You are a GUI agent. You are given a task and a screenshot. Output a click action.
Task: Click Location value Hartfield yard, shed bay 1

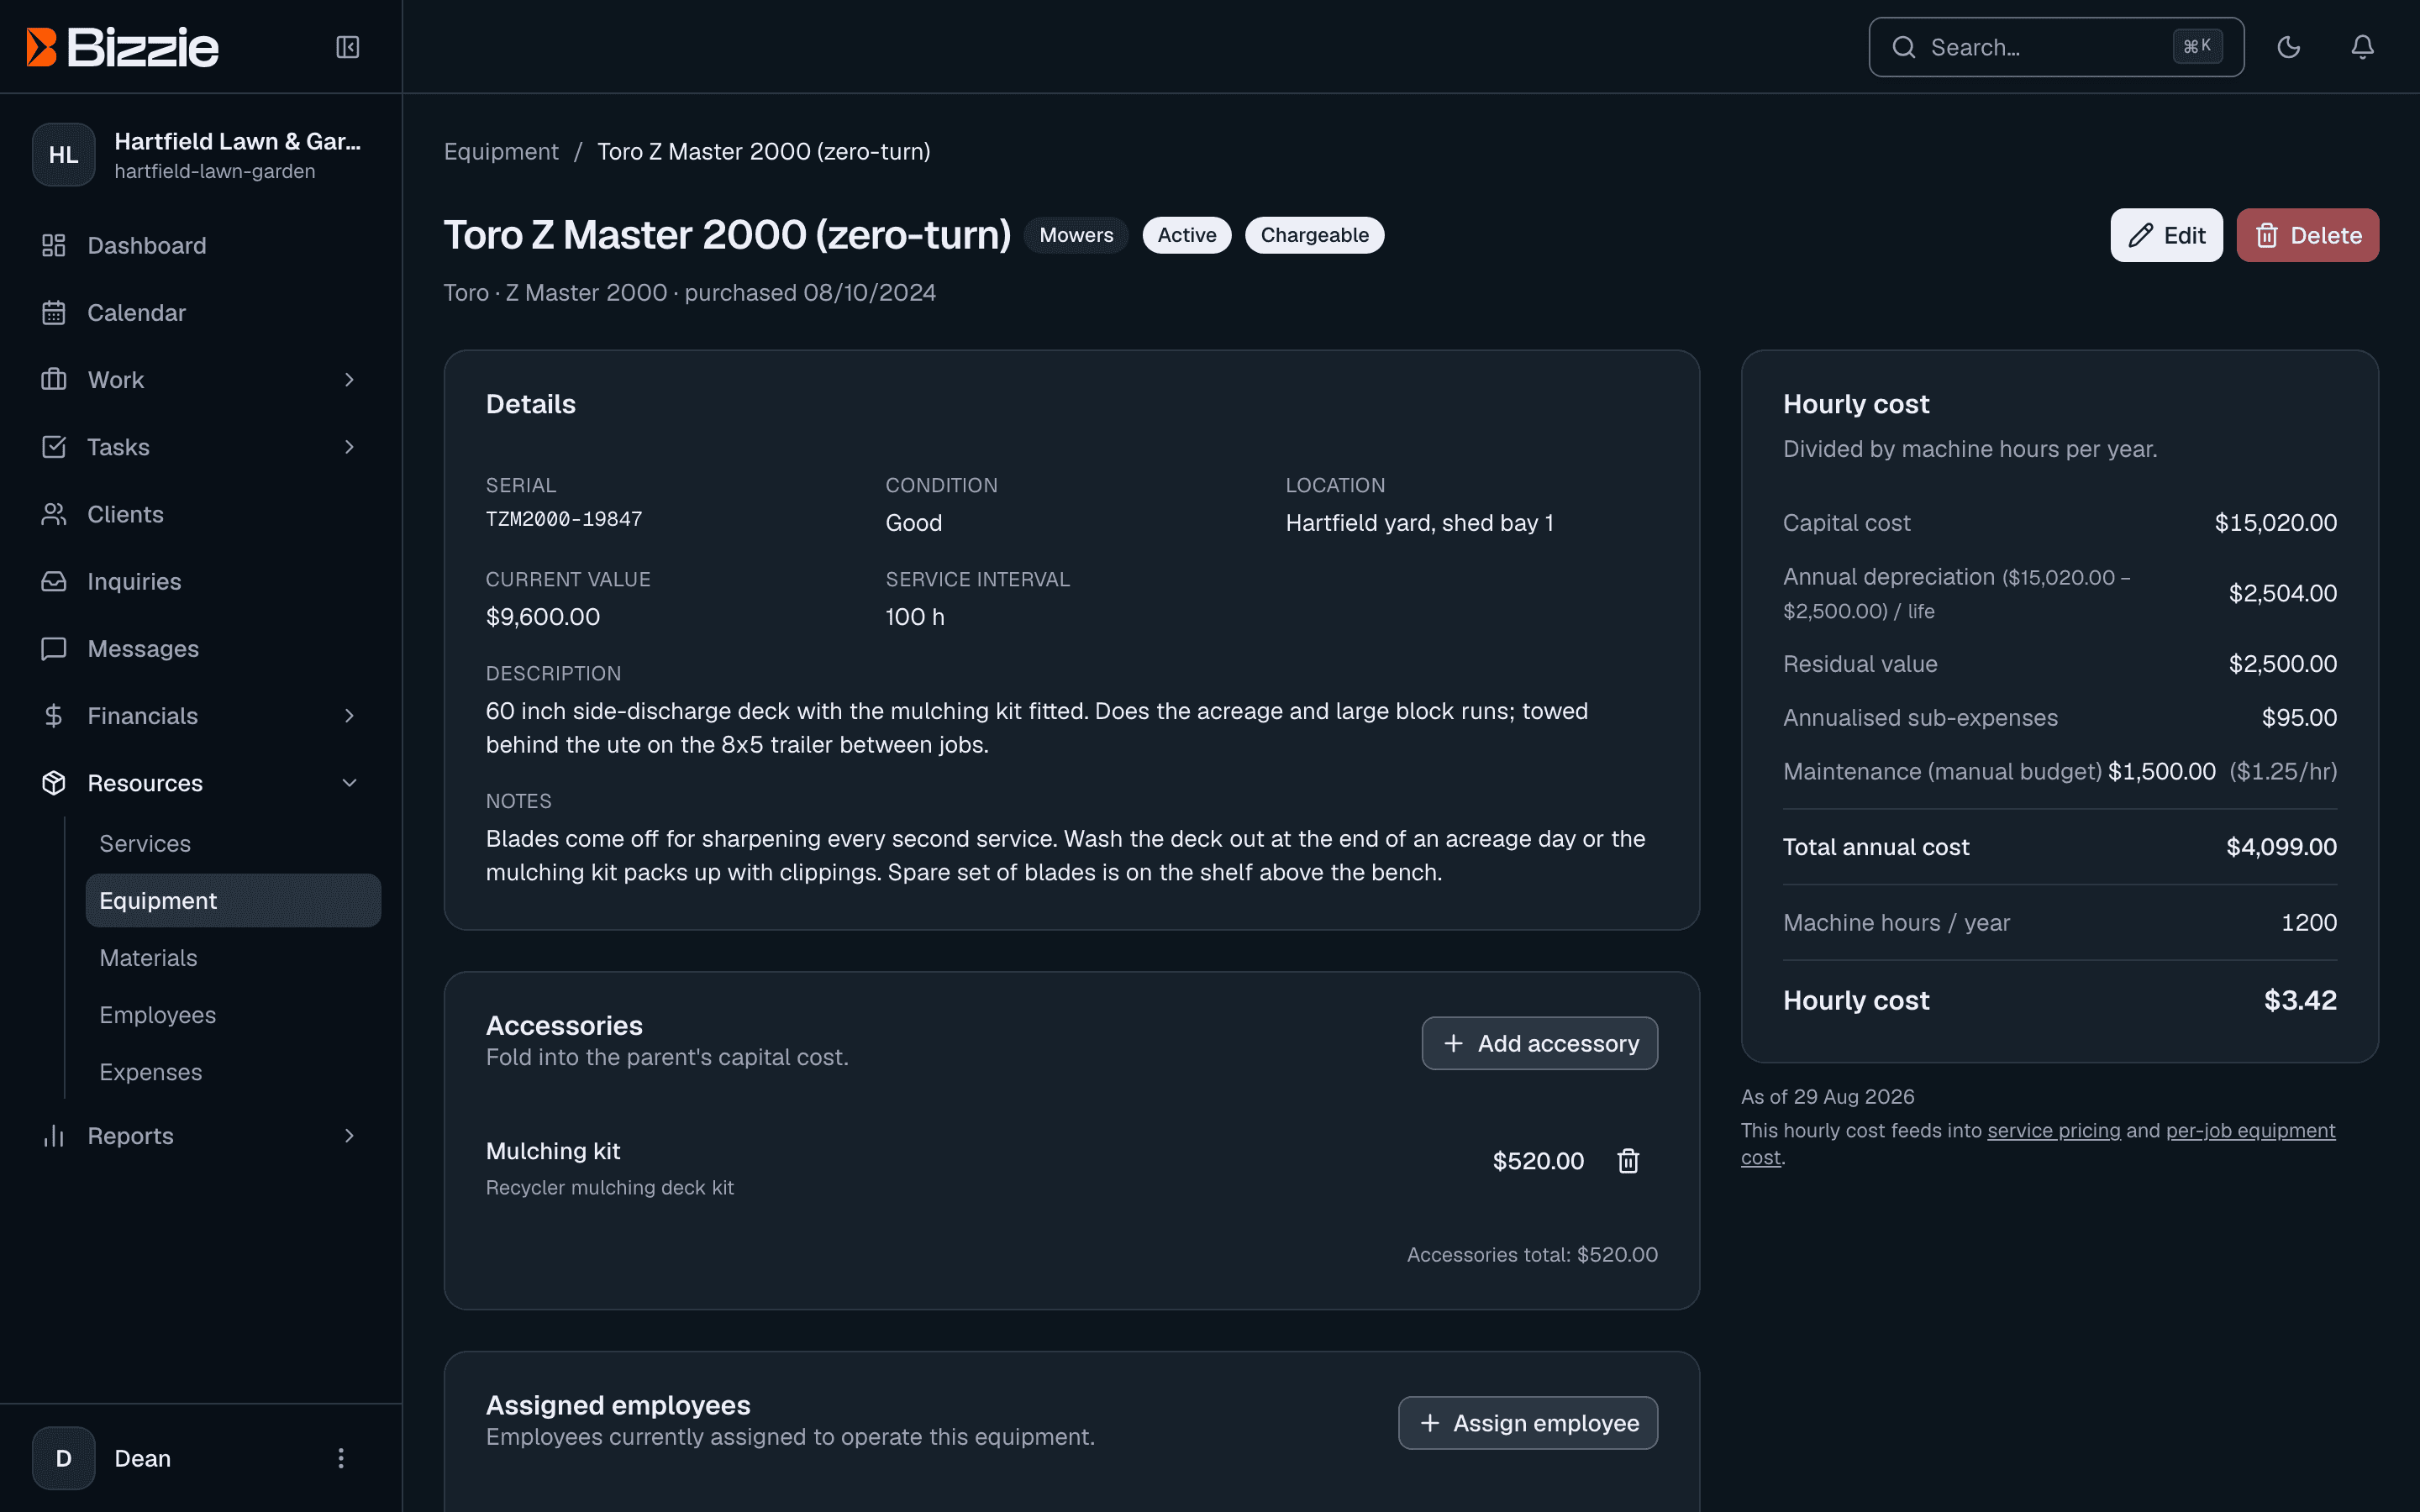(1419, 523)
